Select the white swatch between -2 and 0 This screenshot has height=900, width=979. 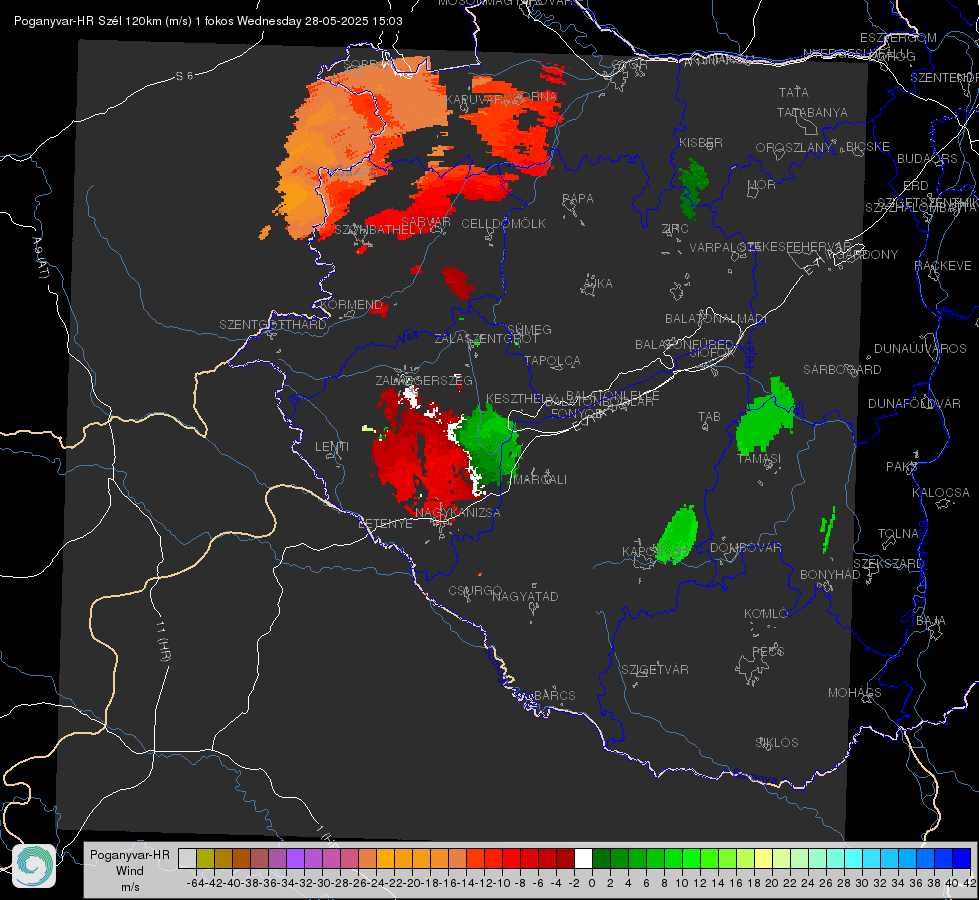click(583, 858)
